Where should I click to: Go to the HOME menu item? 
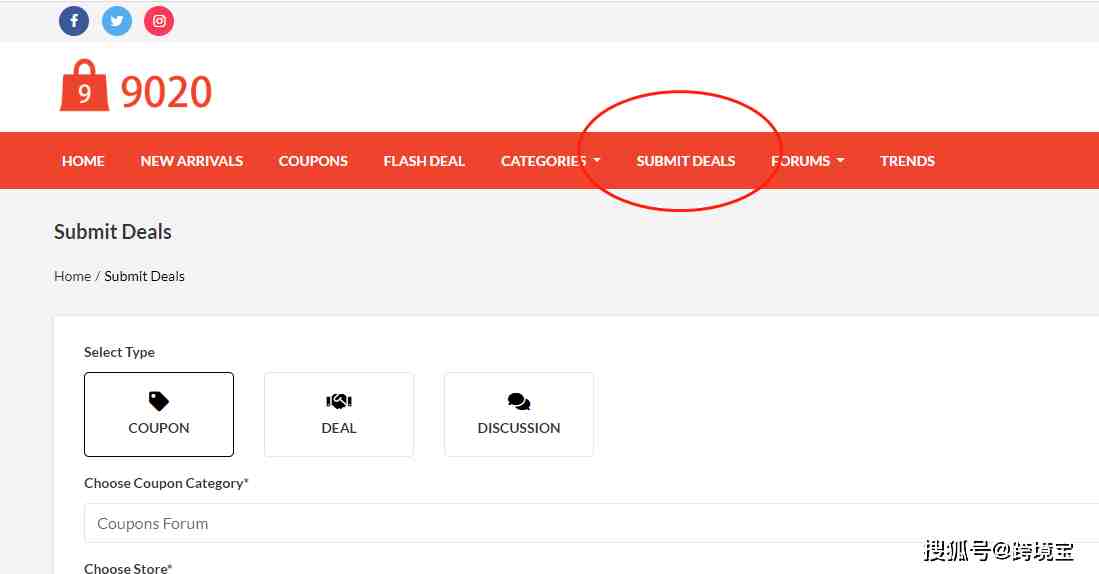pyautogui.click(x=83, y=161)
